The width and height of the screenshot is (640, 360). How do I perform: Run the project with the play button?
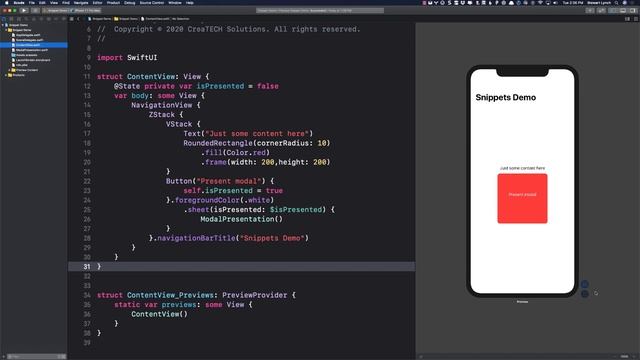24,10
